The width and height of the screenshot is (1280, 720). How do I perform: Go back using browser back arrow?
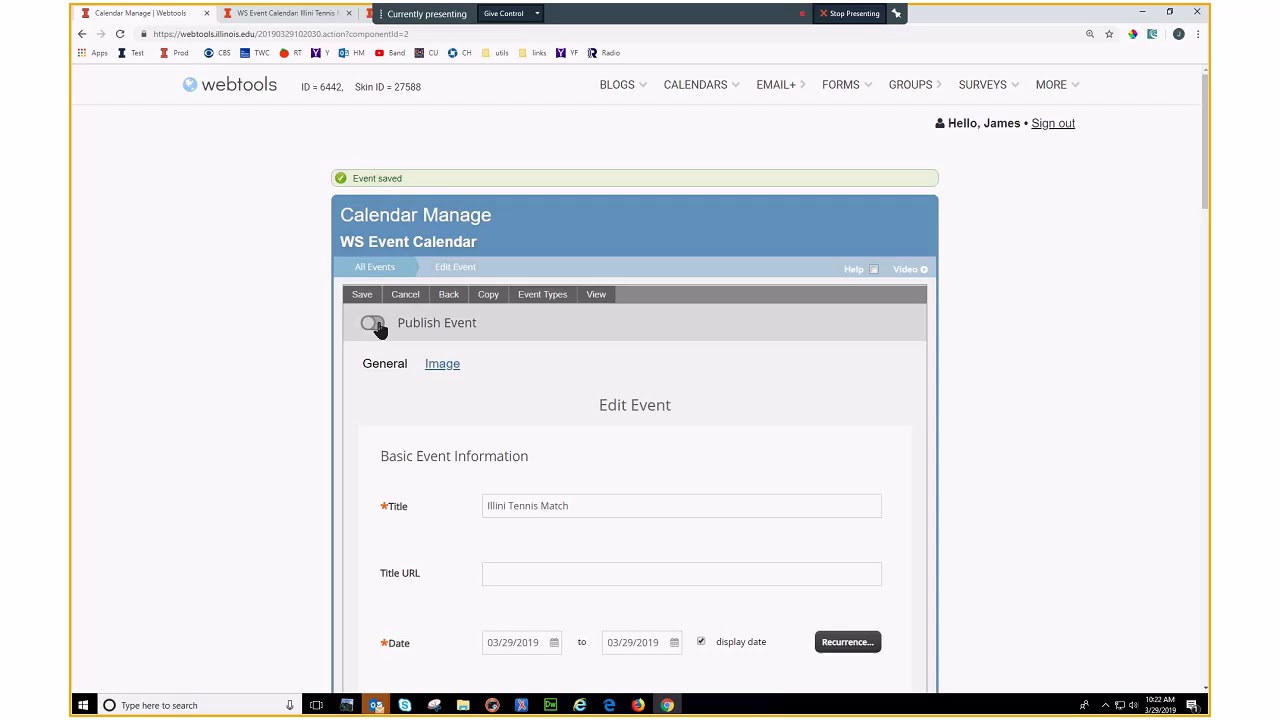point(82,34)
